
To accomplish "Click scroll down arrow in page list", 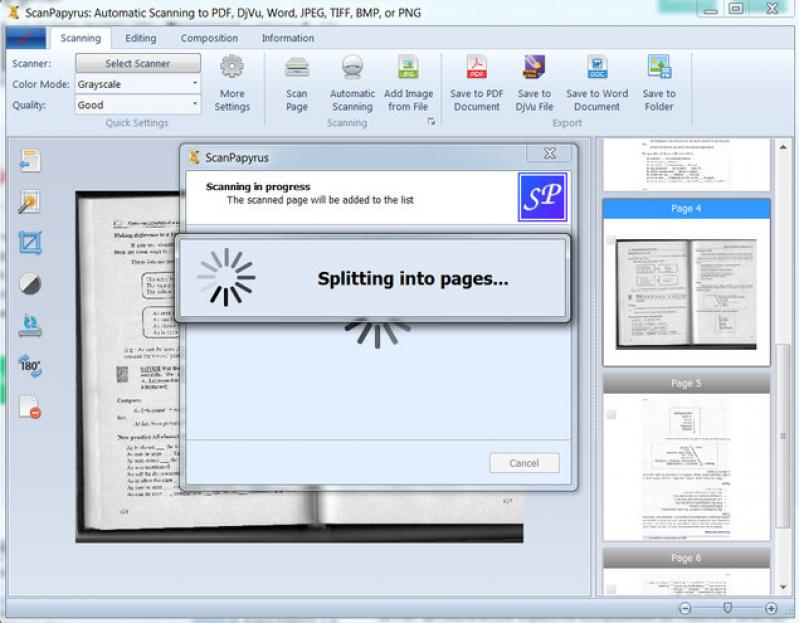I will coord(783,587).
